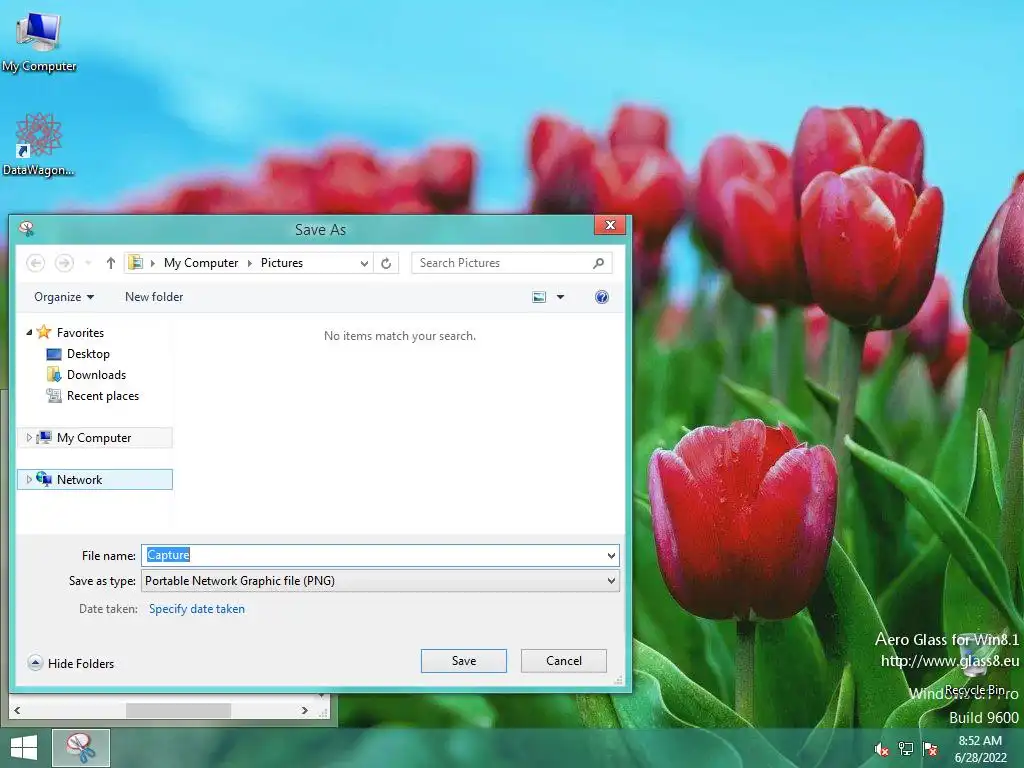
Task: Create a New folder
Action: click(154, 296)
